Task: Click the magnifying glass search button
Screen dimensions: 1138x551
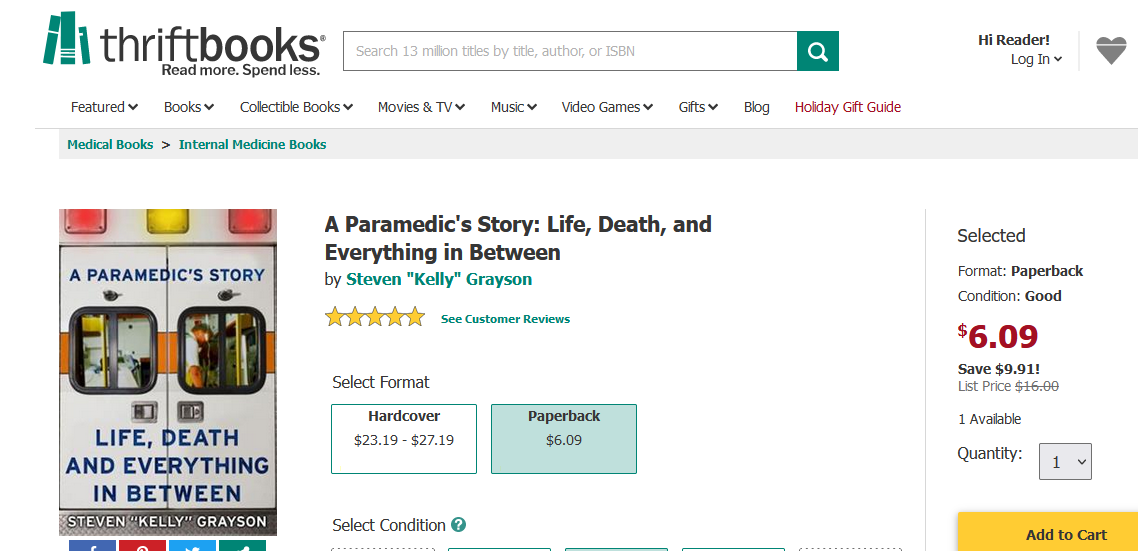Action: click(x=817, y=51)
